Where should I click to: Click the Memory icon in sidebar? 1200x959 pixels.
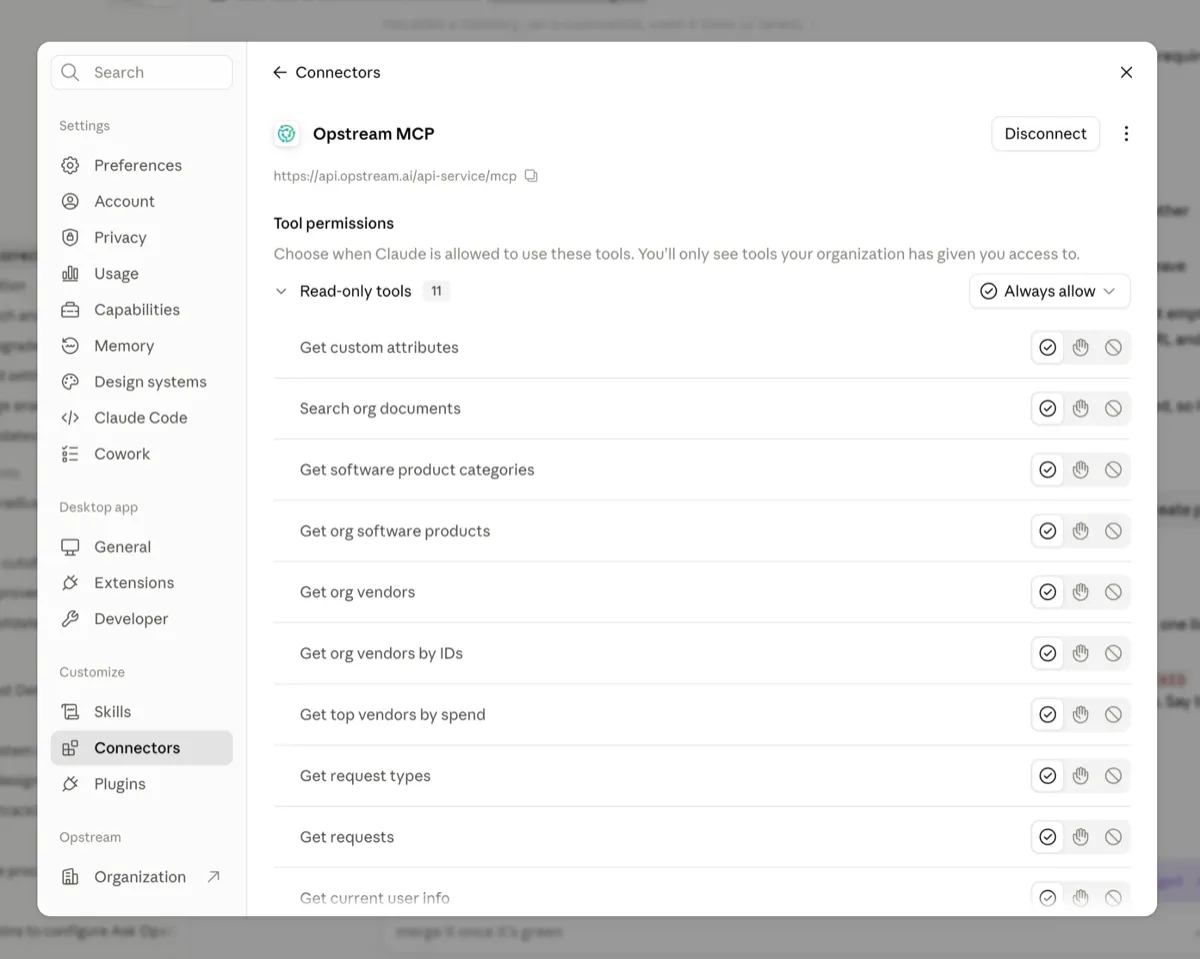(x=70, y=345)
